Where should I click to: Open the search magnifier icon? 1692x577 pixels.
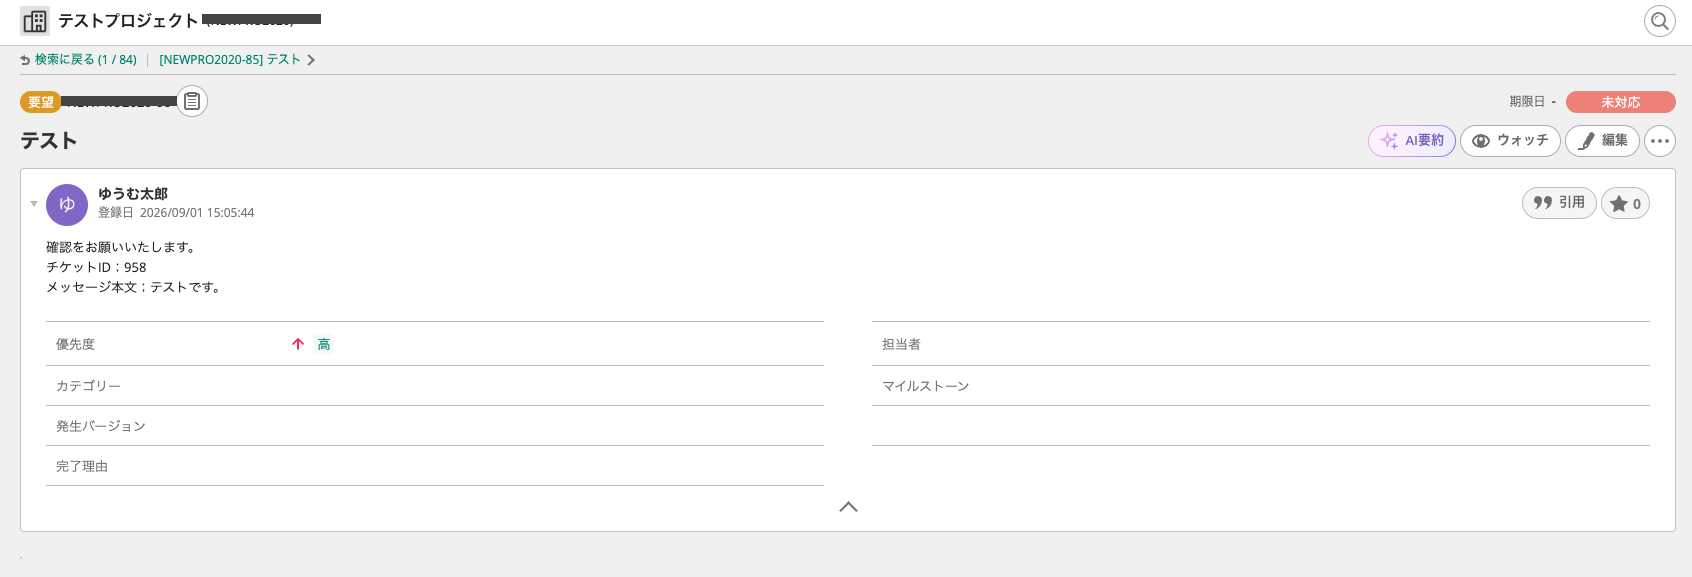(x=1660, y=21)
